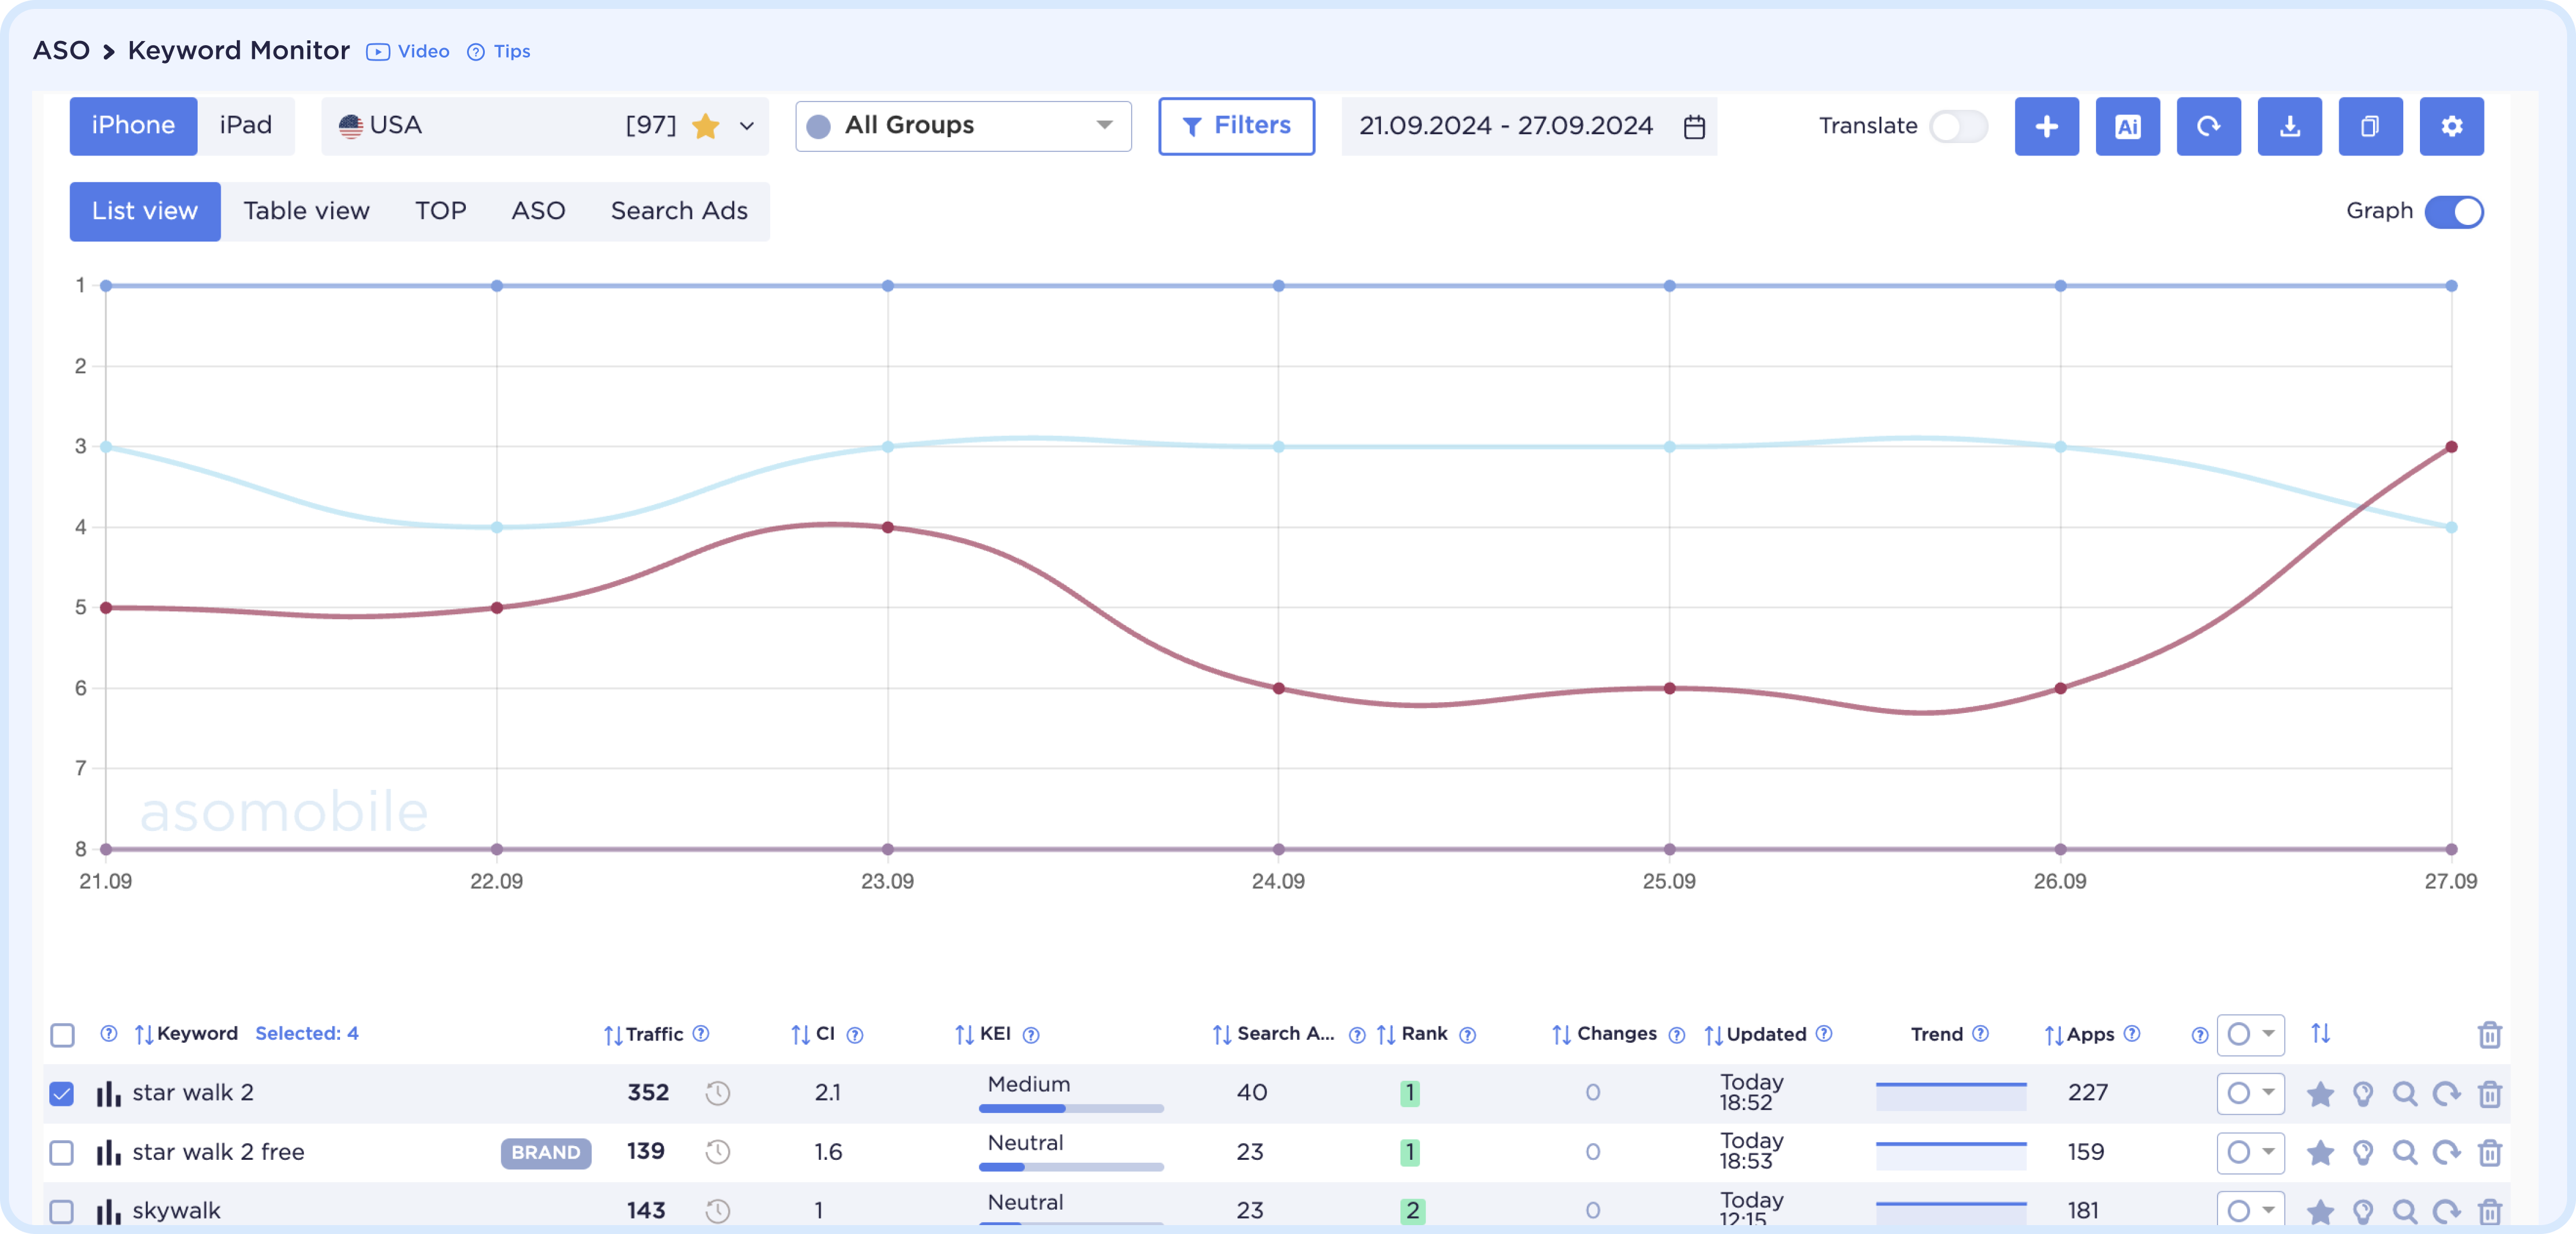Turn off the Graph switch

click(2453, 212)
